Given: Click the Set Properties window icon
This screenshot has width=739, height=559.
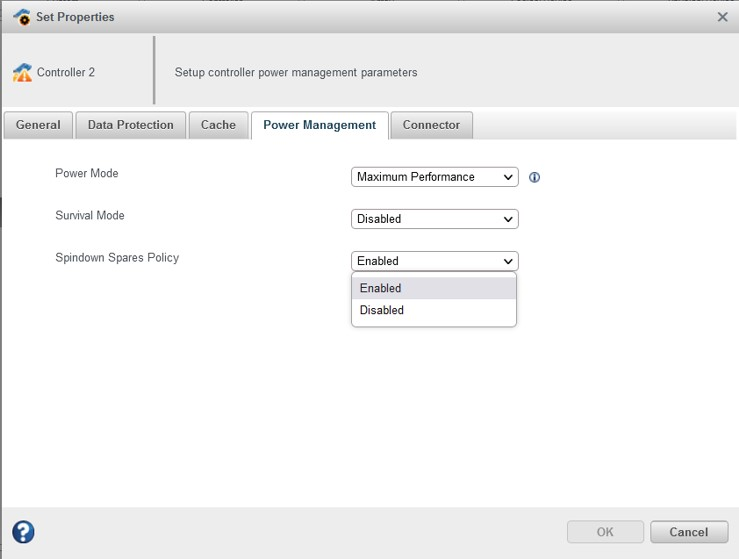Looking at the screenshot, I should click(x=21, y=17).
